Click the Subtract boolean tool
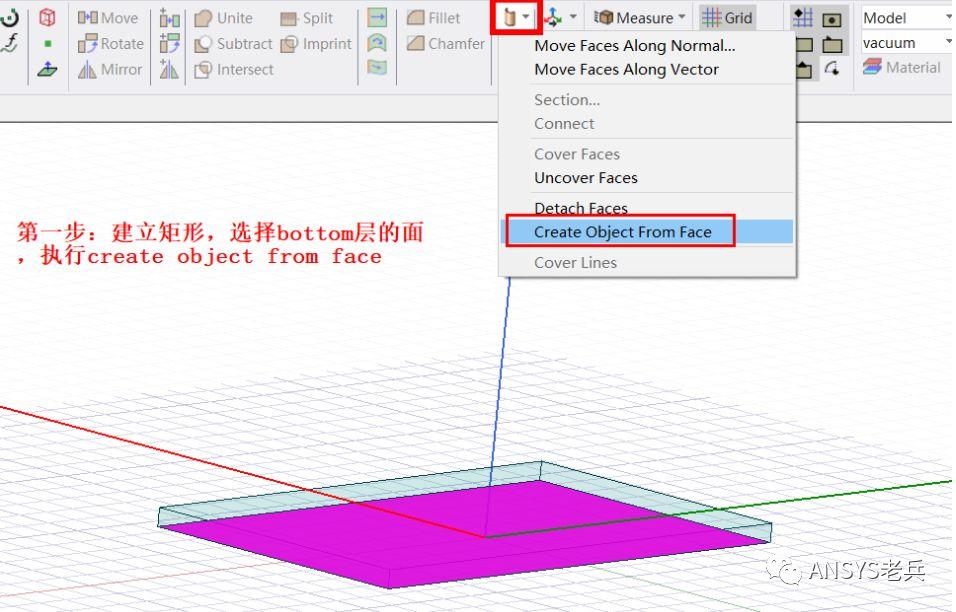Screen dimensions: 956x612 [233, 44]
